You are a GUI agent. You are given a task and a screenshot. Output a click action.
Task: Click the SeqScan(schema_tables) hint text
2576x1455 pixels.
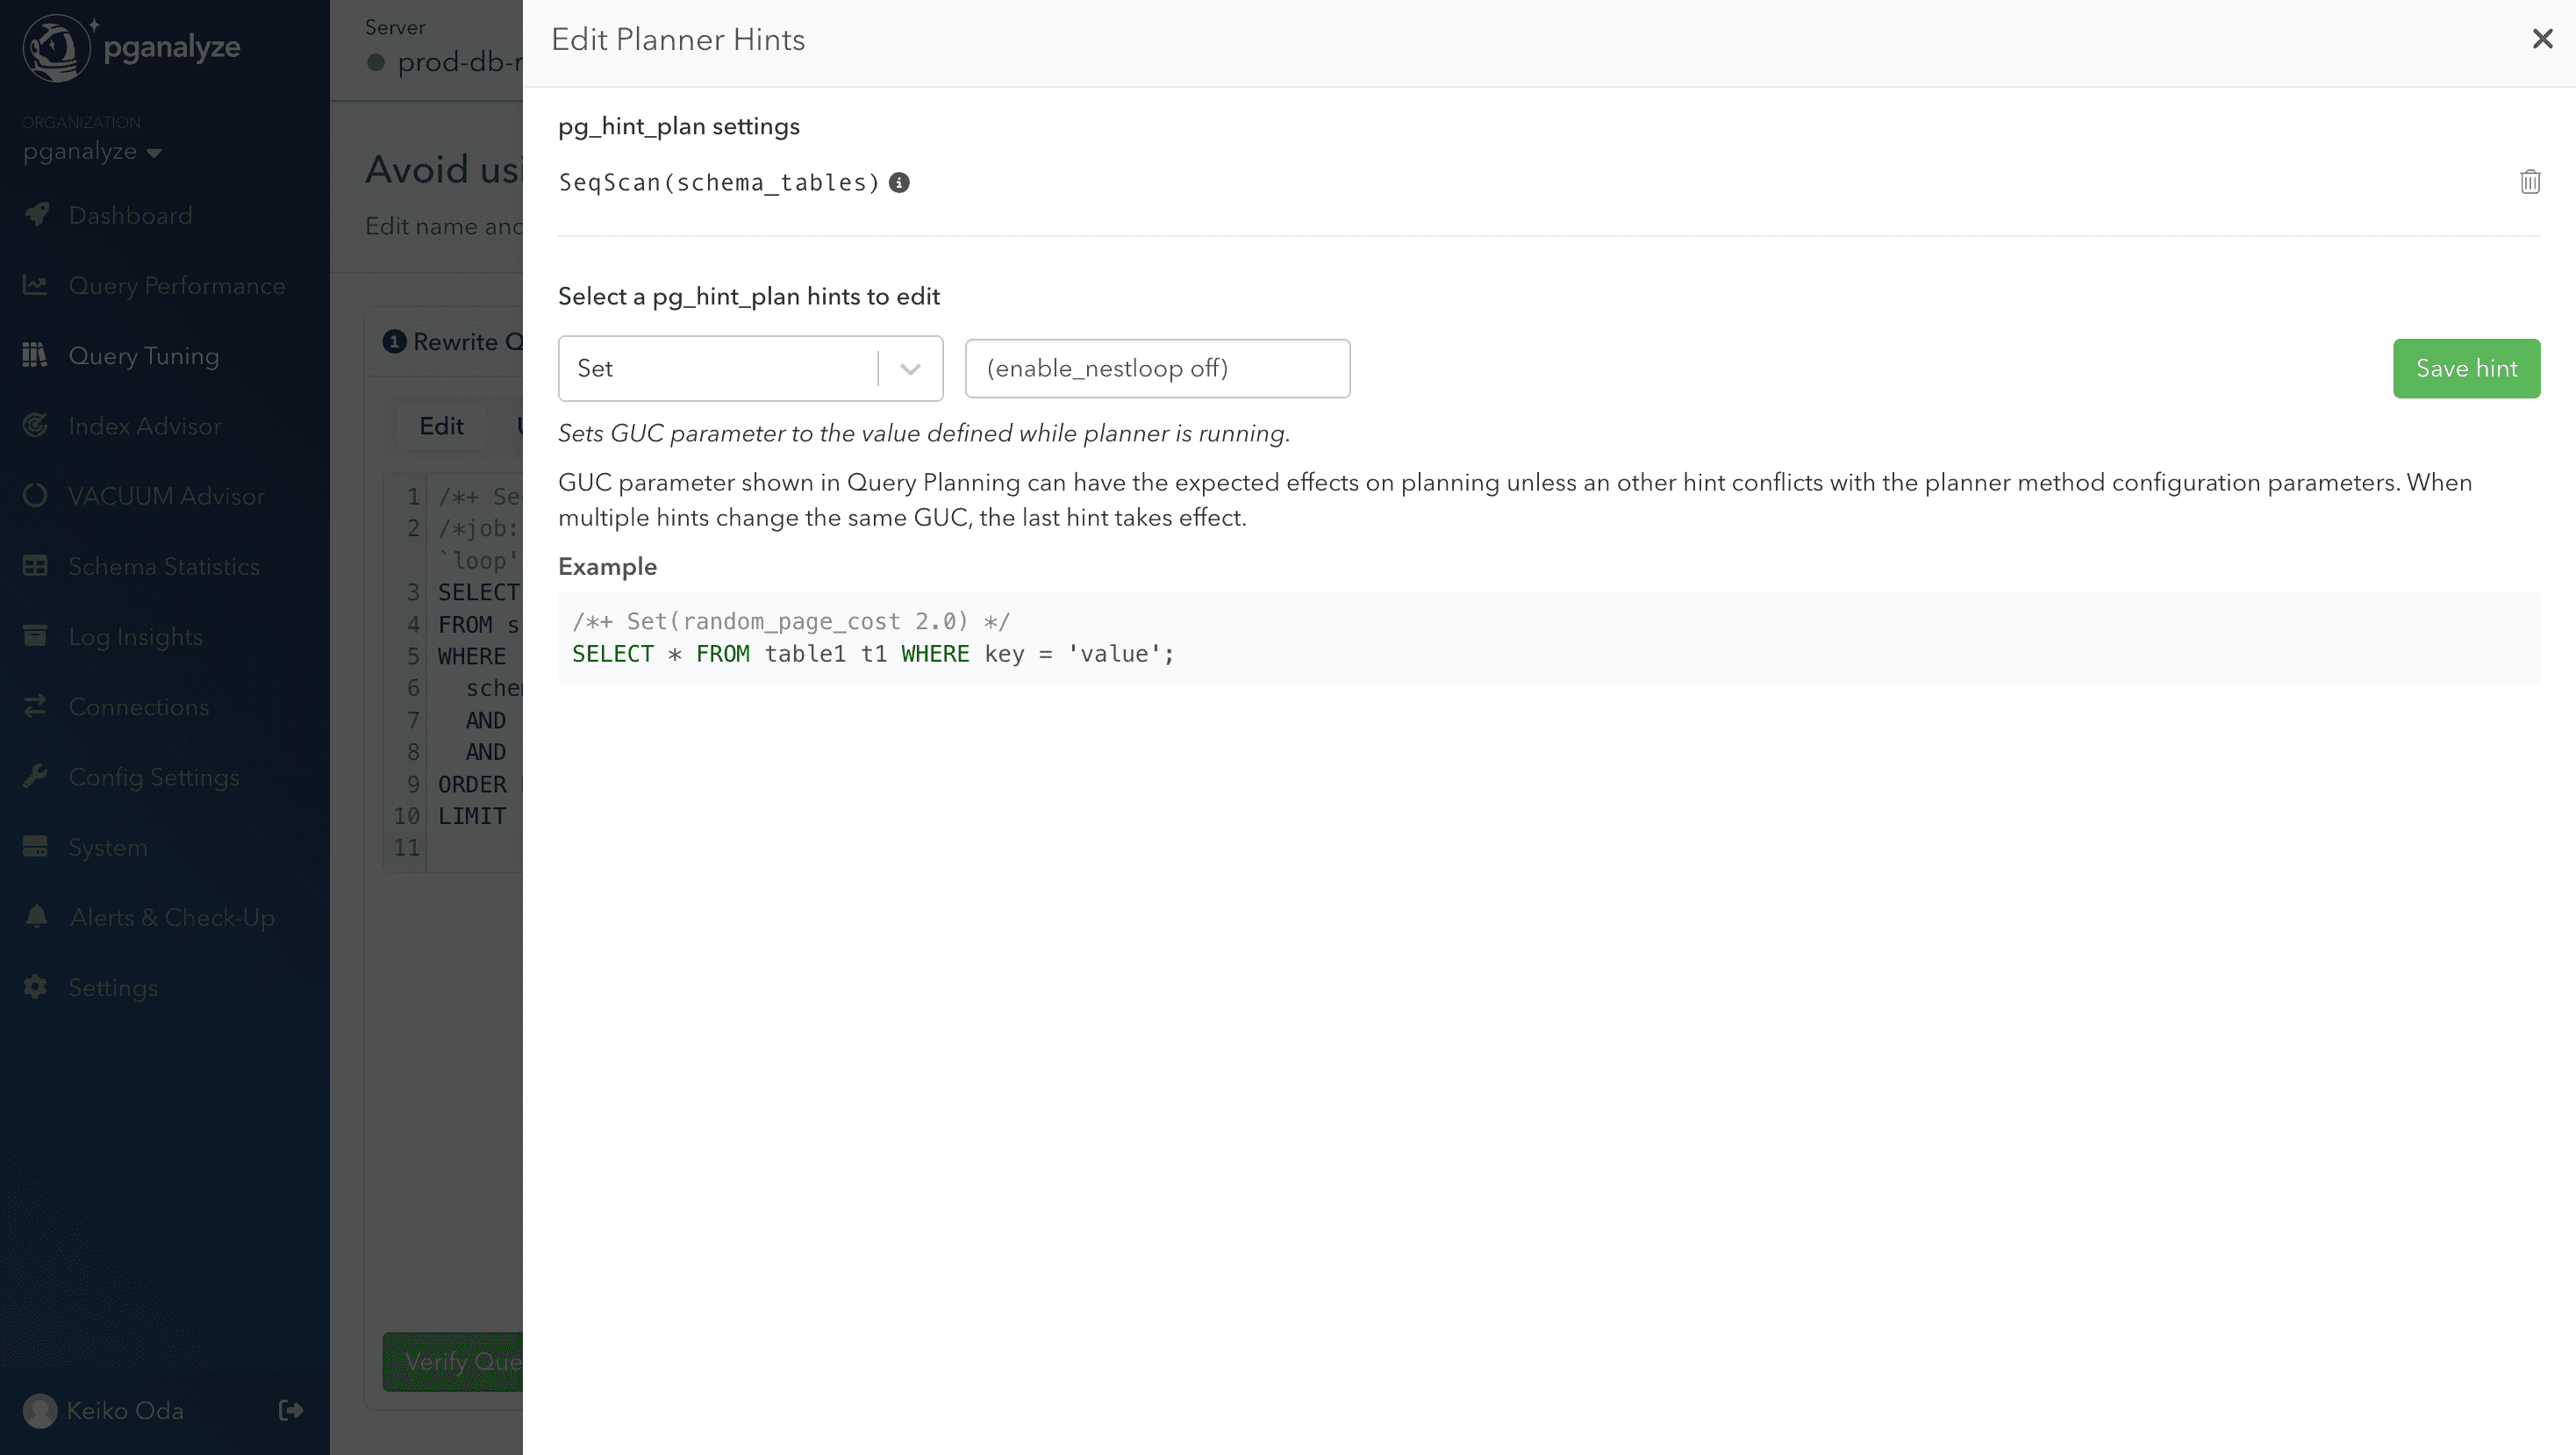(x=719, y=183)
